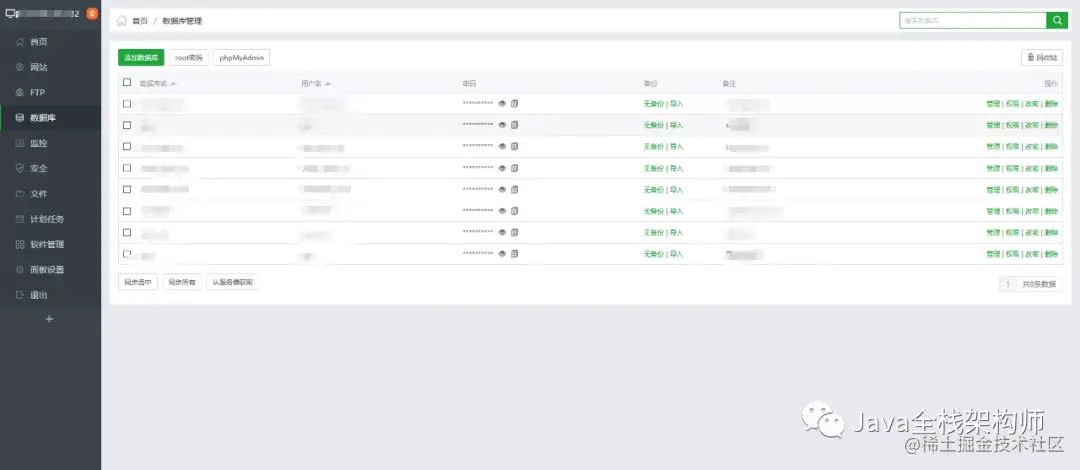Screen dimensions: 1080x470
Task: Show the password of the fifth row via its eye icon
Action: (502, 189)
